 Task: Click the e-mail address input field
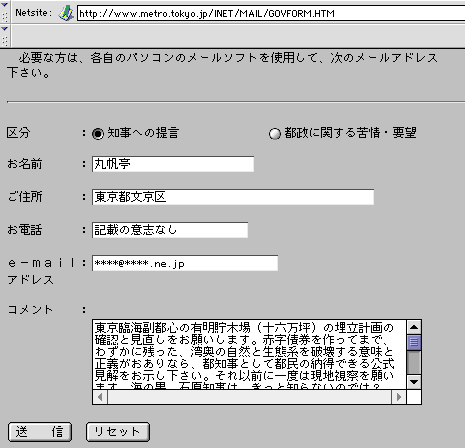185,263
